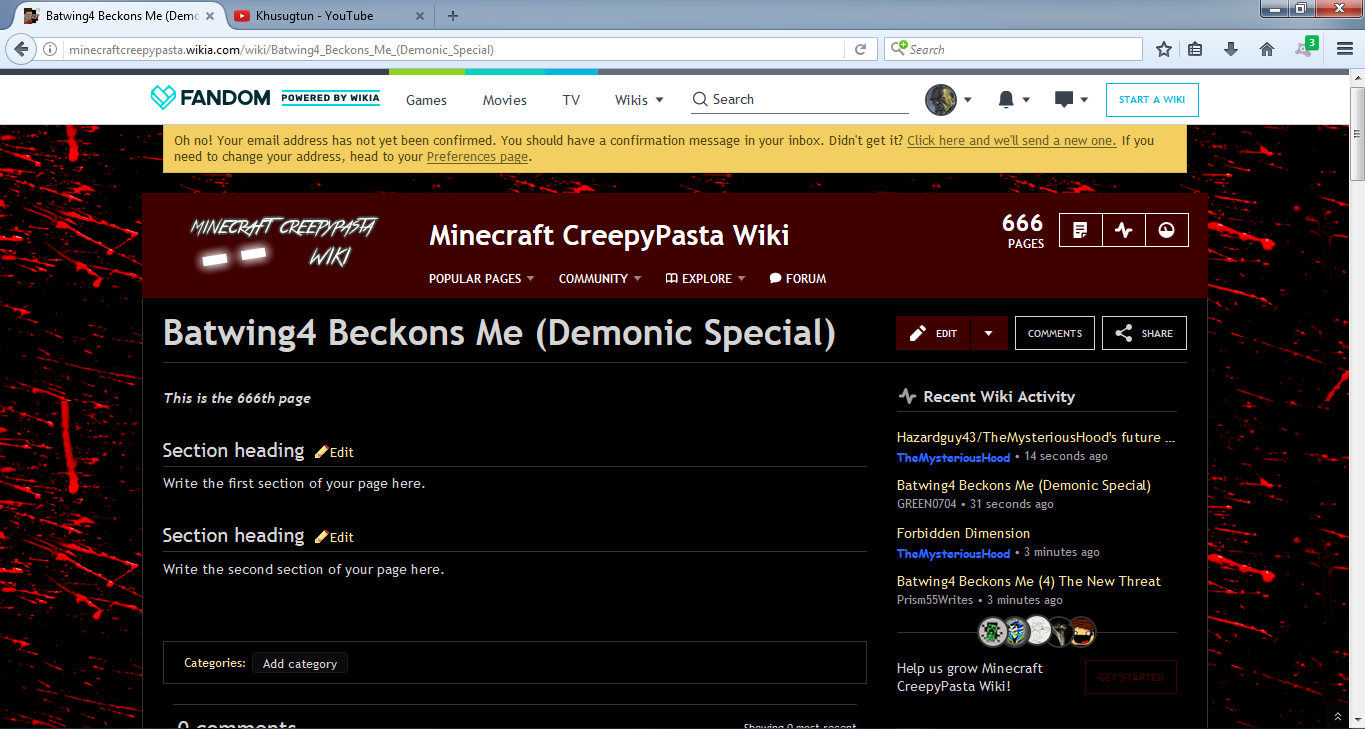Expand the Popular Pages menu
The image size is (1365, 729).
(x=481, y=279)
